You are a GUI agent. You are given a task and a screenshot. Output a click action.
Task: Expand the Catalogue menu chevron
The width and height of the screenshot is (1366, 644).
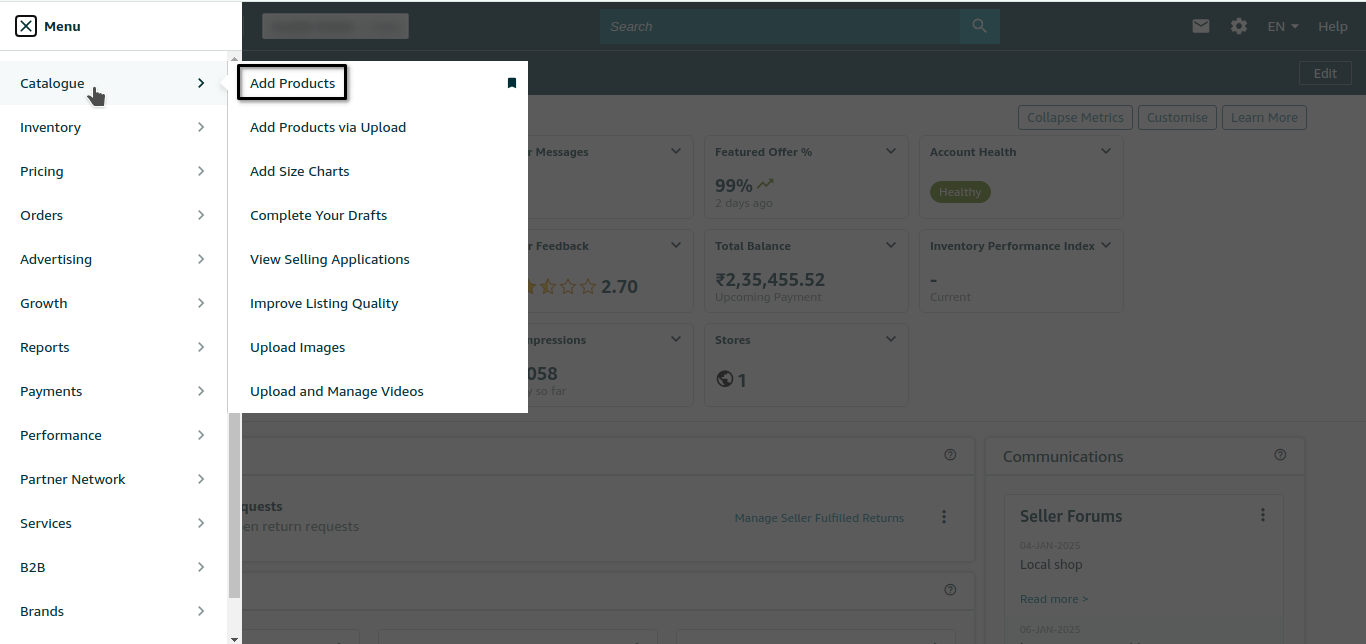click(201, 83)
